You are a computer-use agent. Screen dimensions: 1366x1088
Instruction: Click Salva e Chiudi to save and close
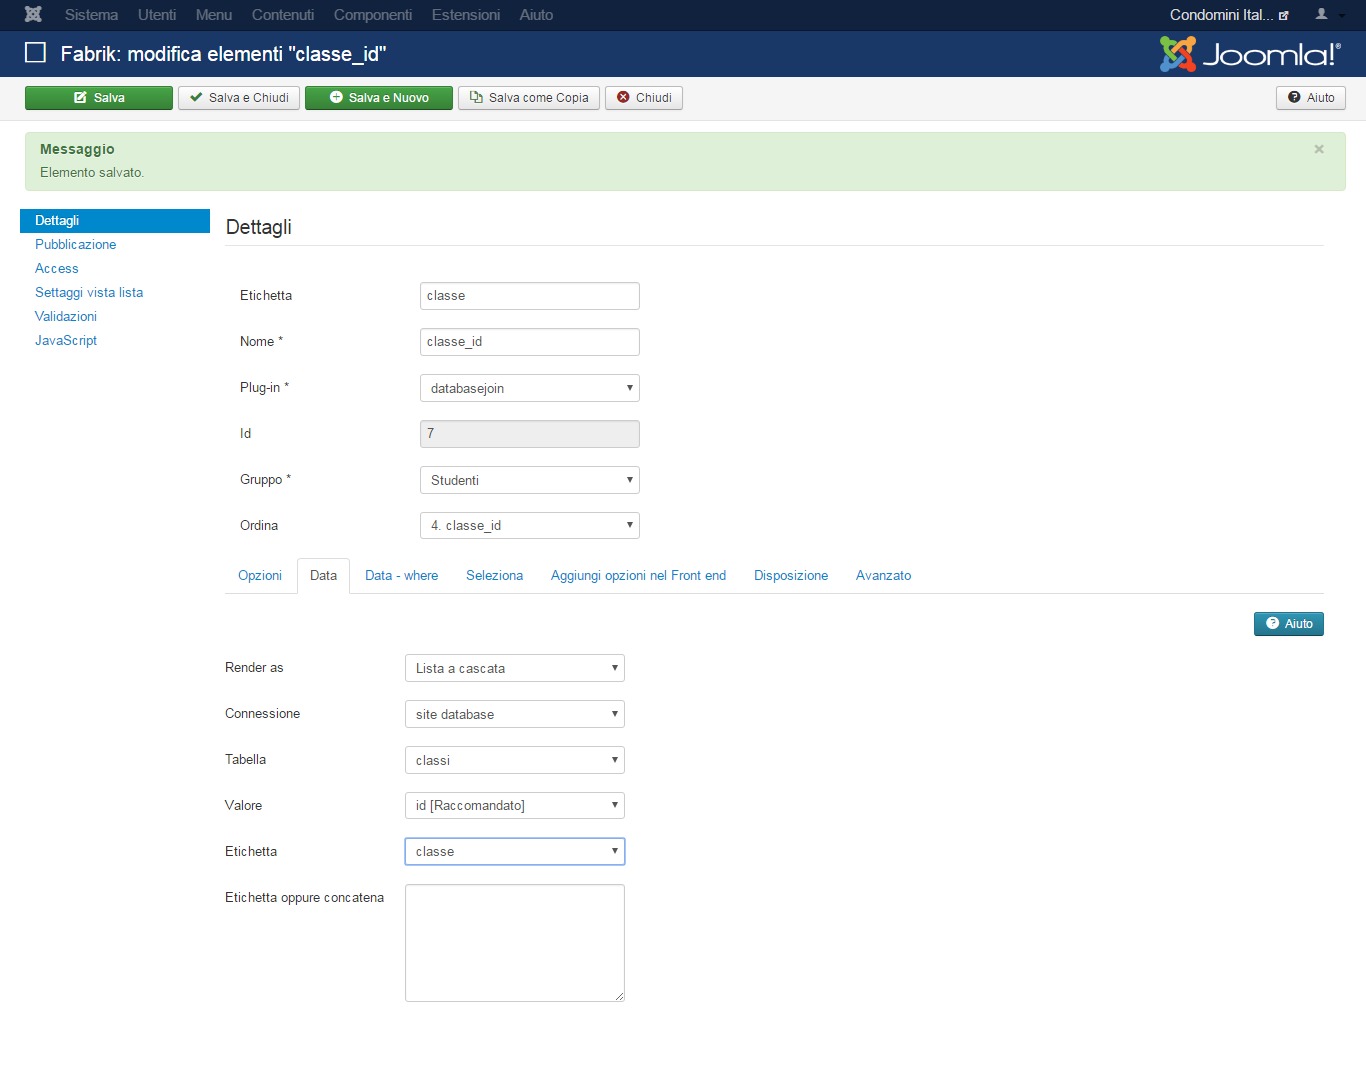click(x=238, y=97)
